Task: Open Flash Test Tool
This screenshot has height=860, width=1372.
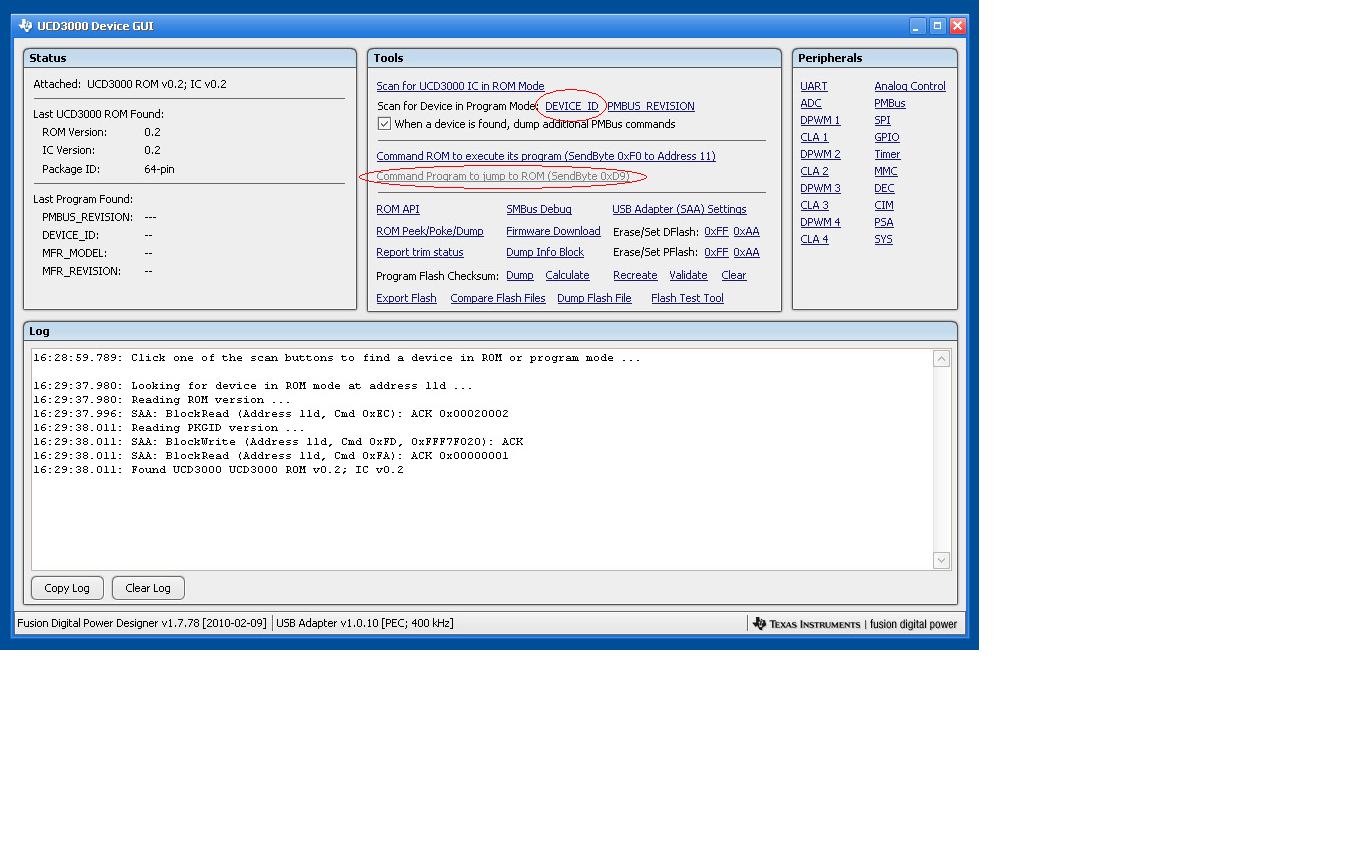Action: [687, 298]
